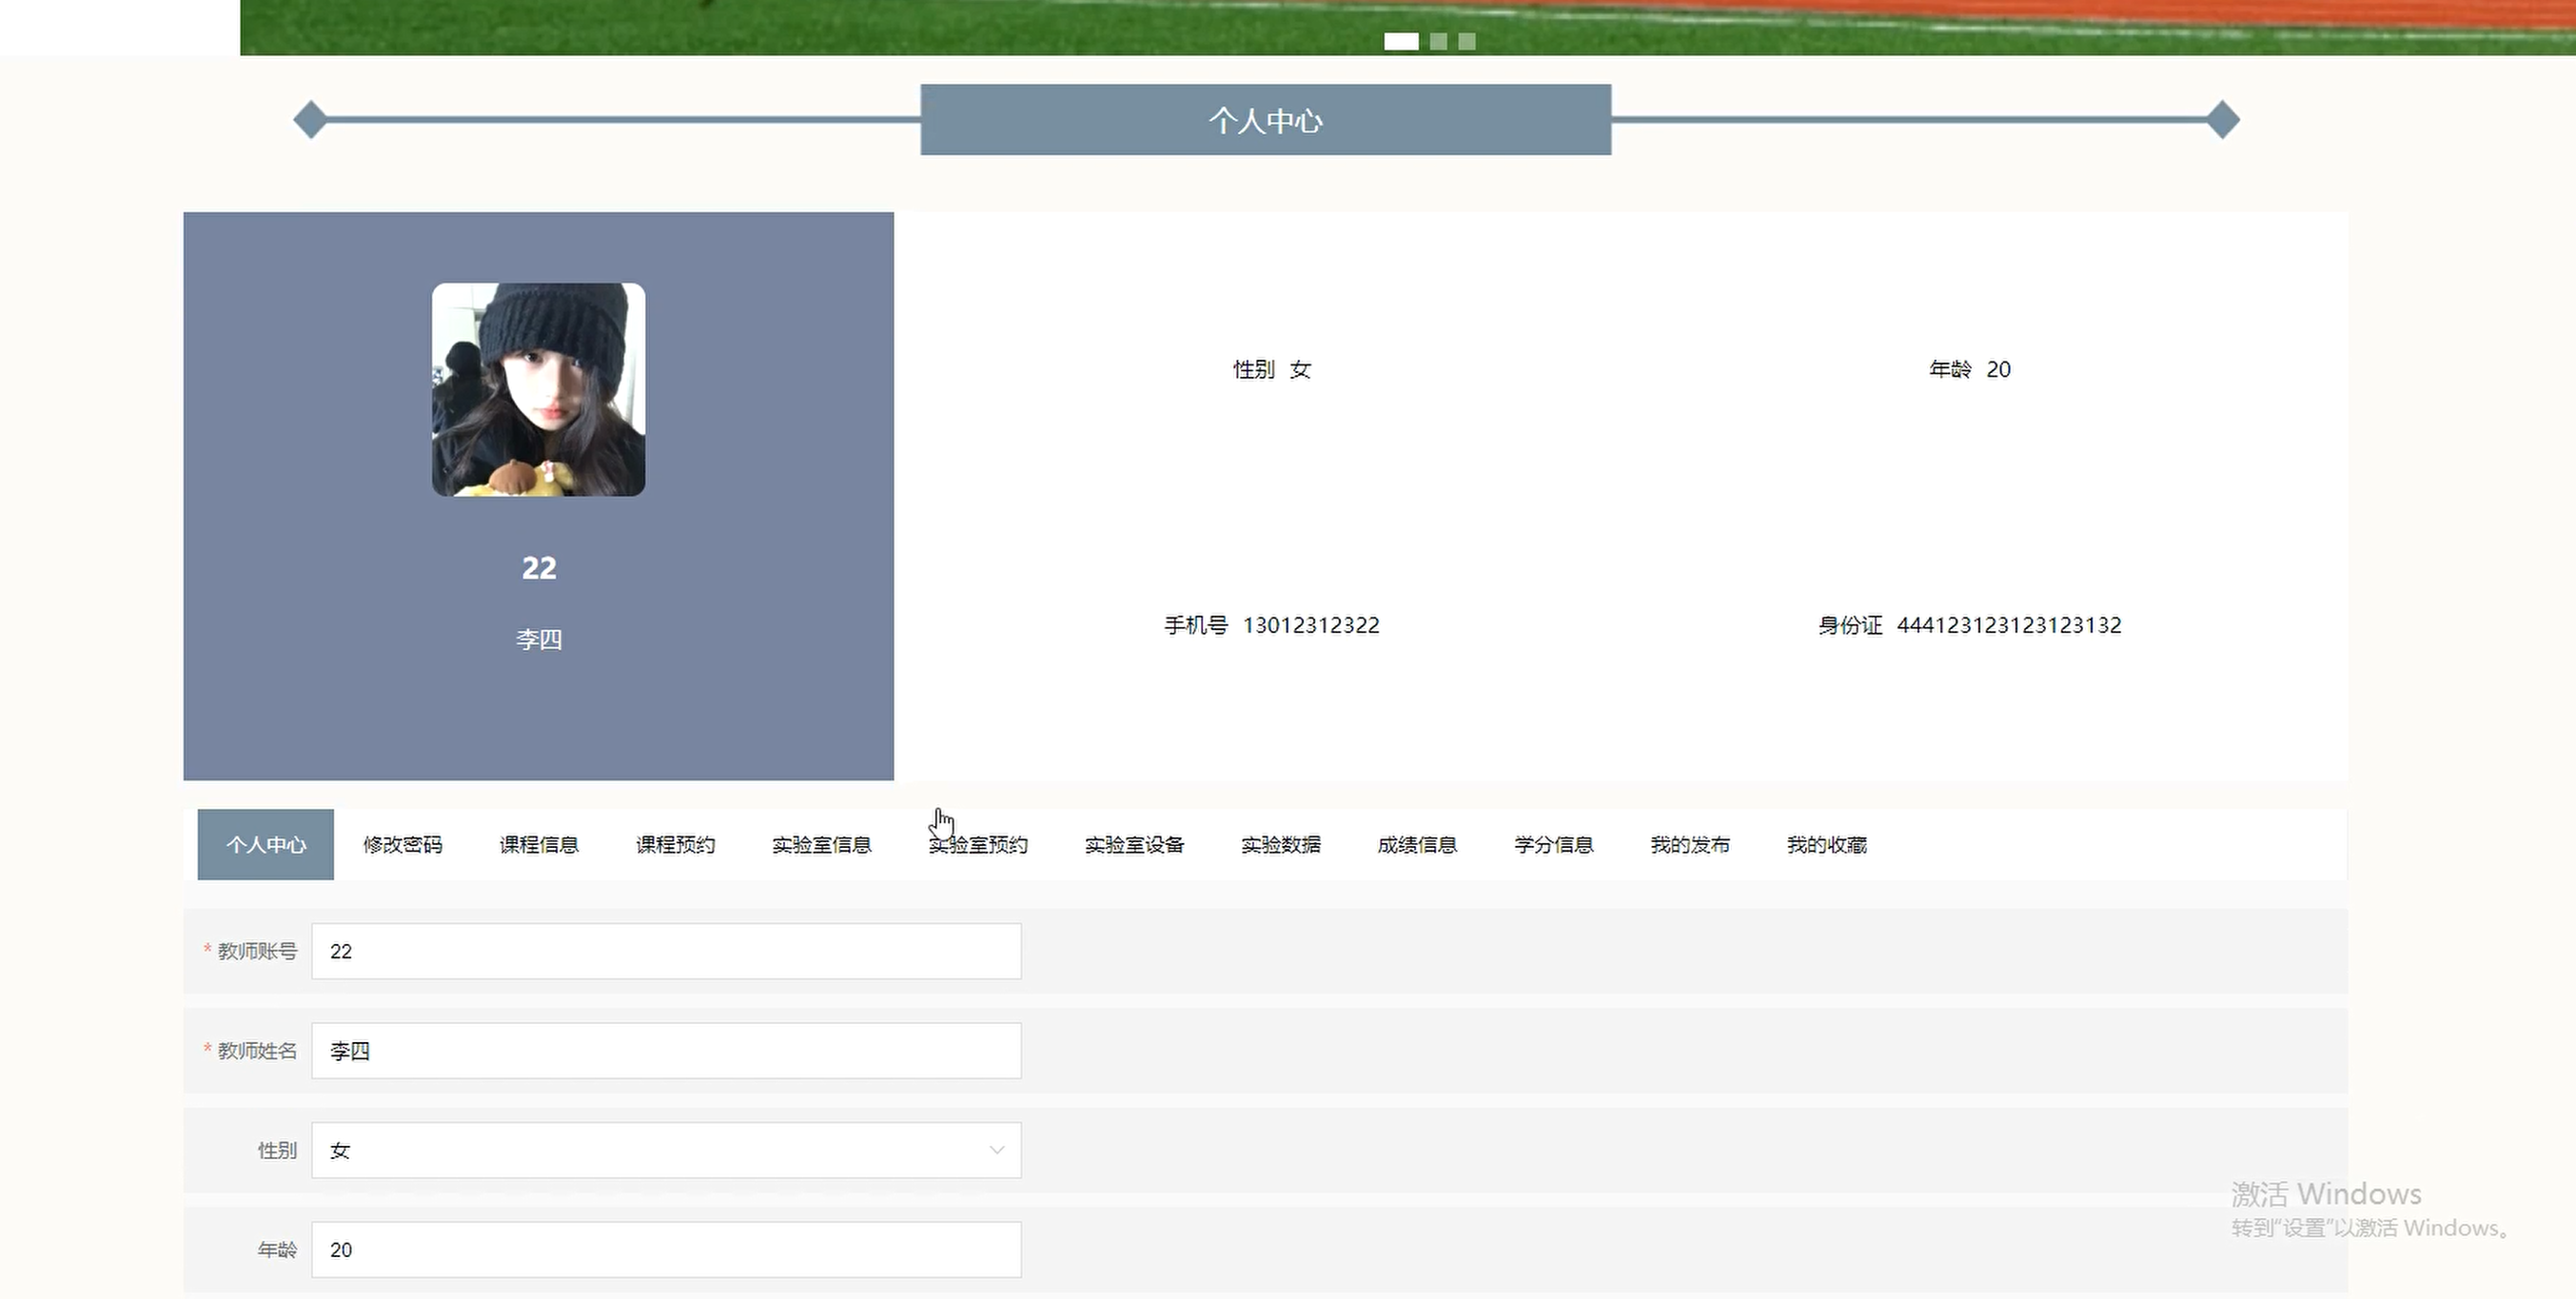Open the 实验室设备 tab
This screenshot has height=1299, width=2576.
click(x=1134, y=845)
